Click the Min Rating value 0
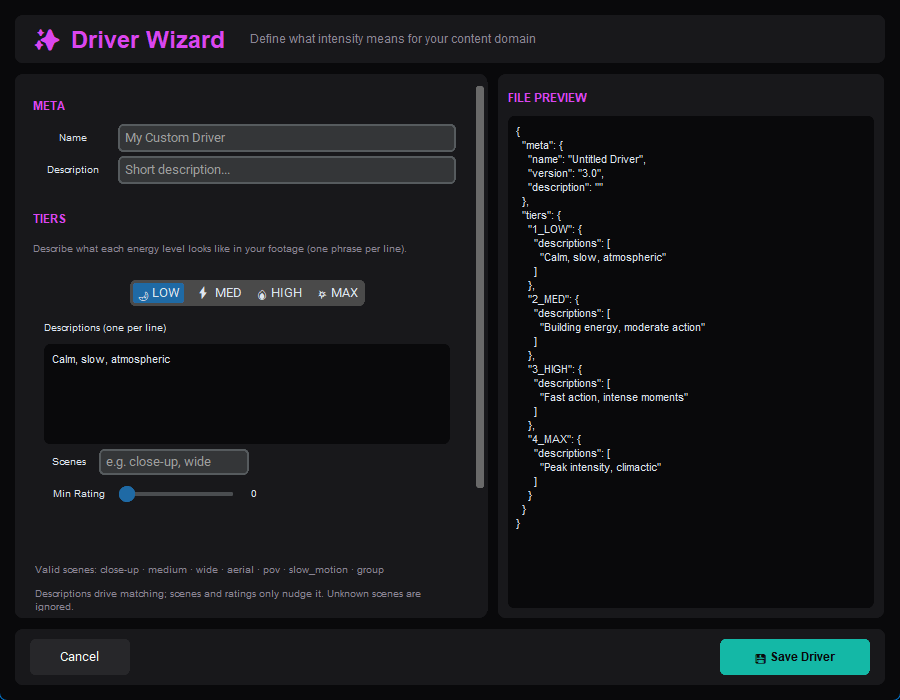Screen dimensions: 900x700 click(254, 494)
